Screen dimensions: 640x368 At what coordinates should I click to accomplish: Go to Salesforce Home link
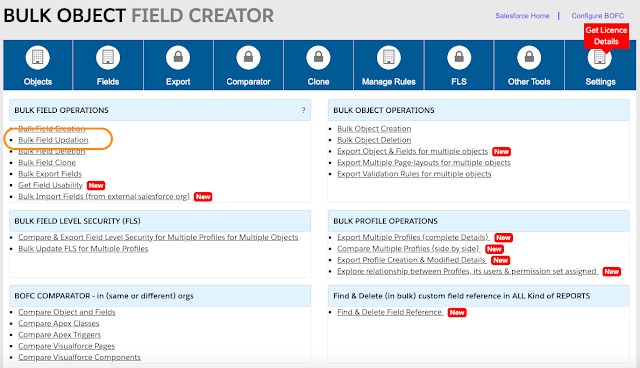pyautogui.click(x=522, y=16)
